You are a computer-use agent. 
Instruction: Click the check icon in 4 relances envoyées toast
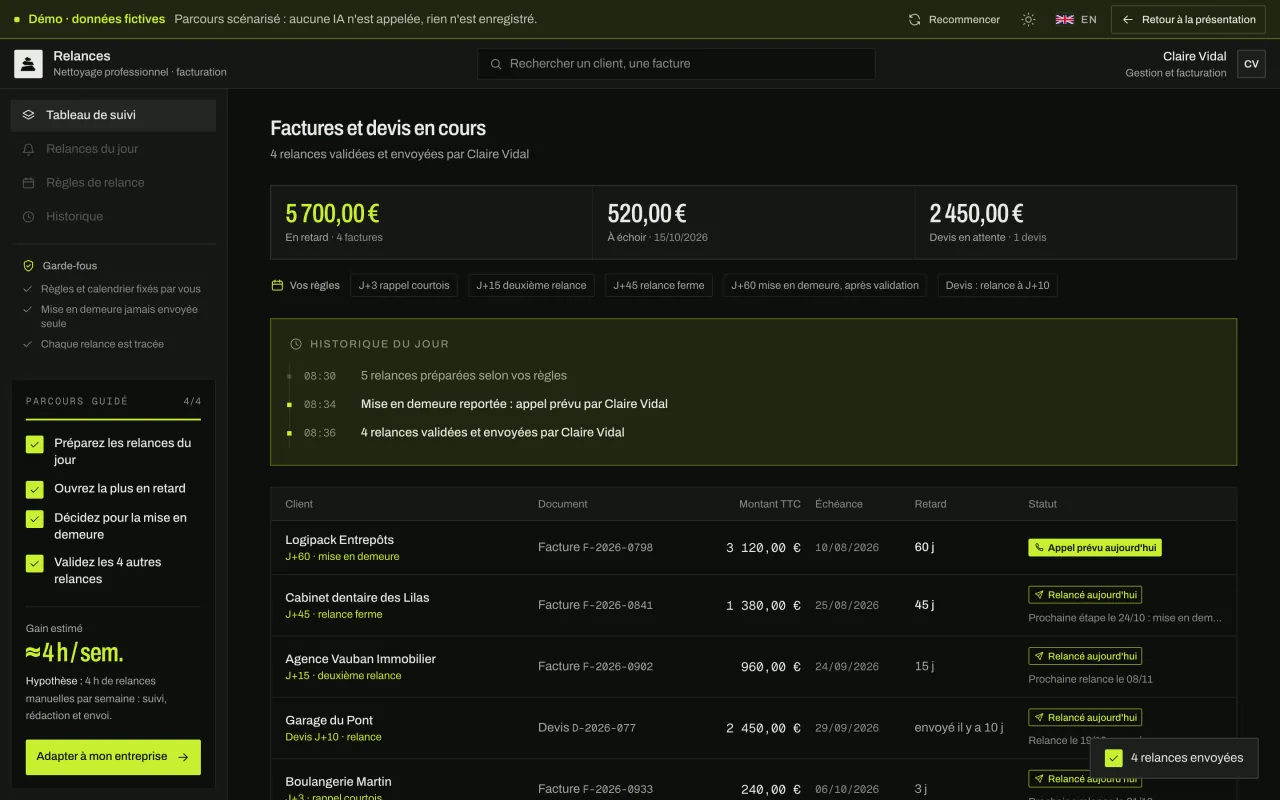(1113, 758)
